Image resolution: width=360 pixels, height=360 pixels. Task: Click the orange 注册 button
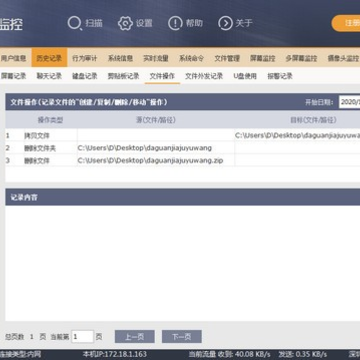click(x=346, y=23)
